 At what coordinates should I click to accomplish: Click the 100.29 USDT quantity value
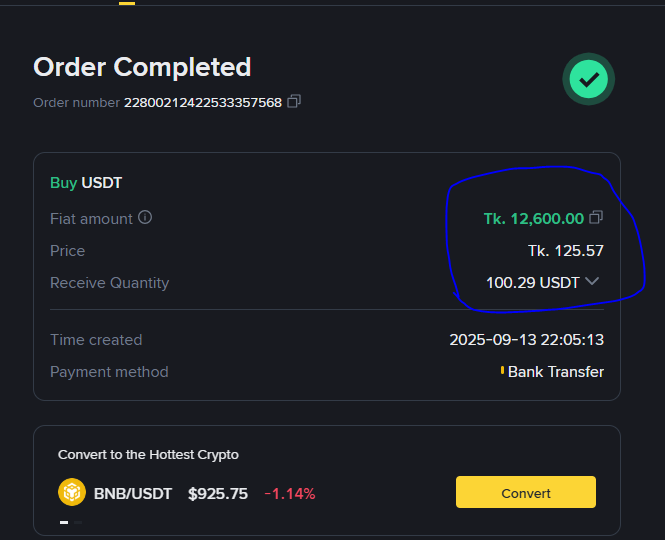[x=532, y=282]
